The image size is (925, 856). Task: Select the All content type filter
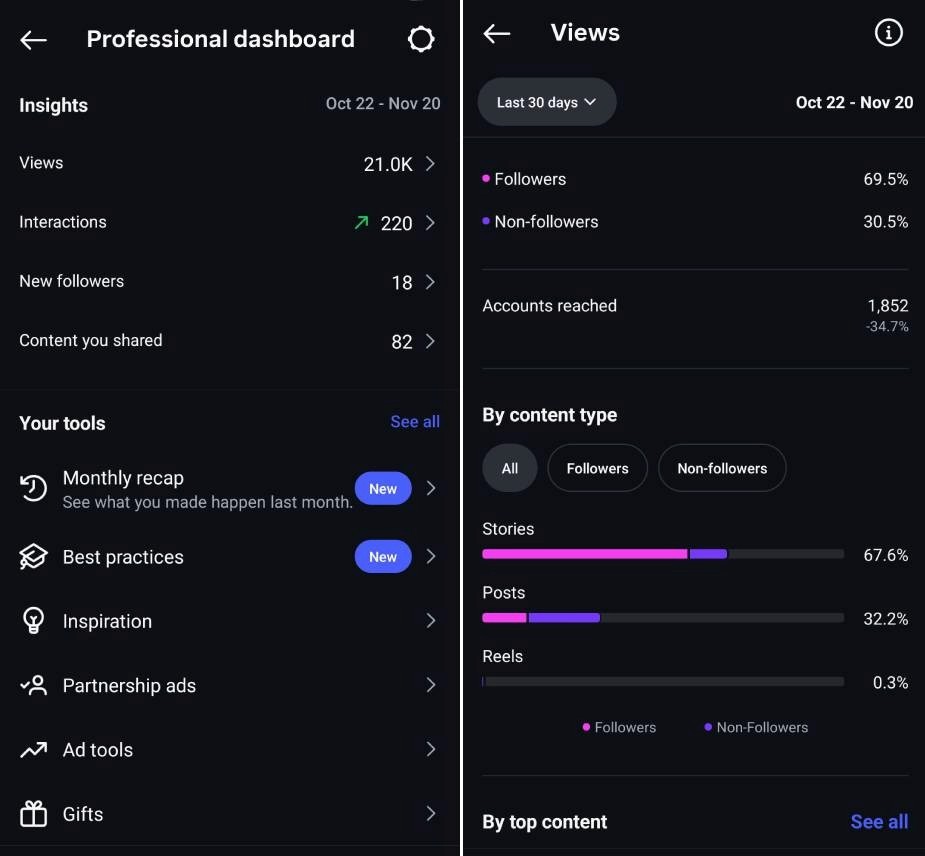510,468
